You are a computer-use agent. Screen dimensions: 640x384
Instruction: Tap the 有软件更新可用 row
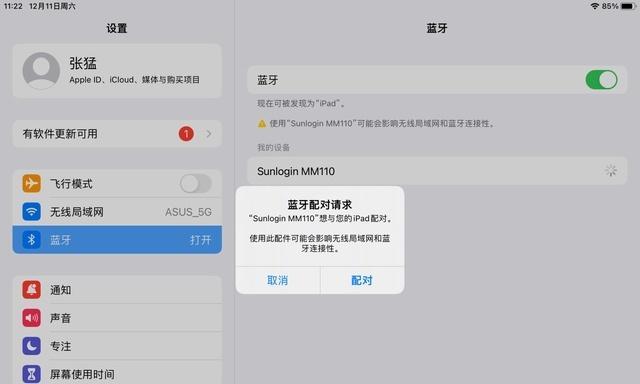point(117,133)
